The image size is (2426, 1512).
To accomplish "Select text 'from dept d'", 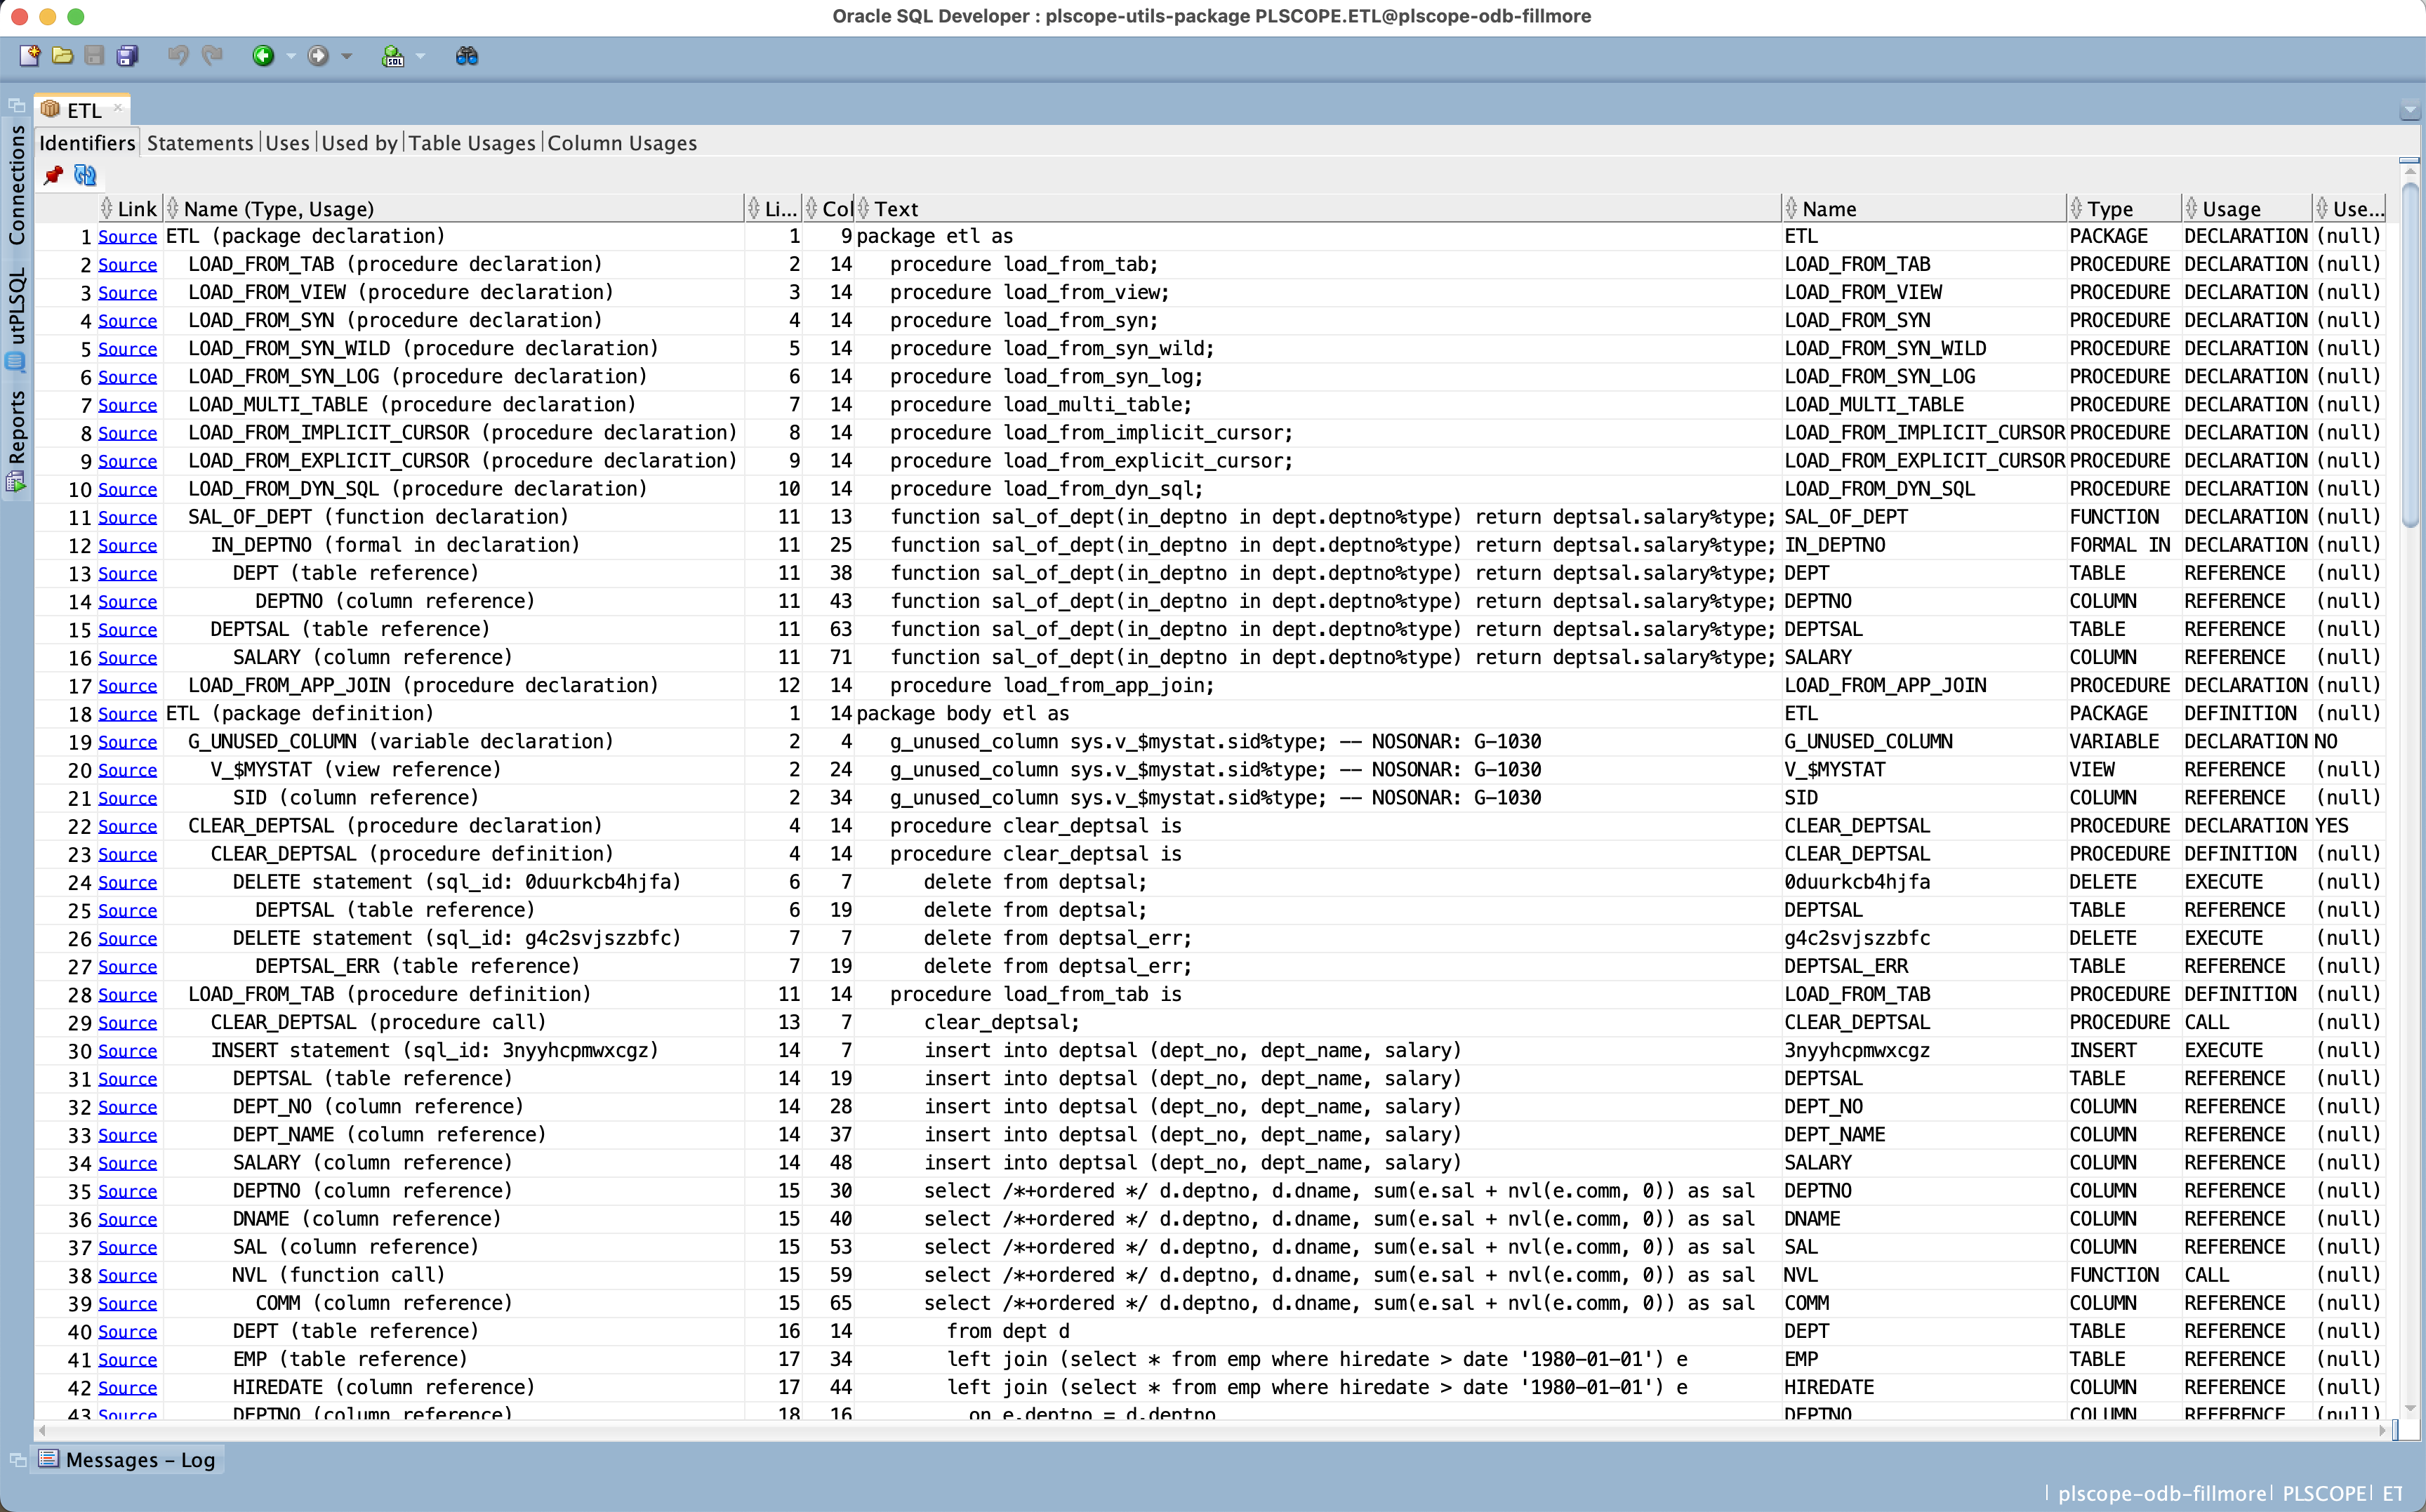I will 1008,1332.
